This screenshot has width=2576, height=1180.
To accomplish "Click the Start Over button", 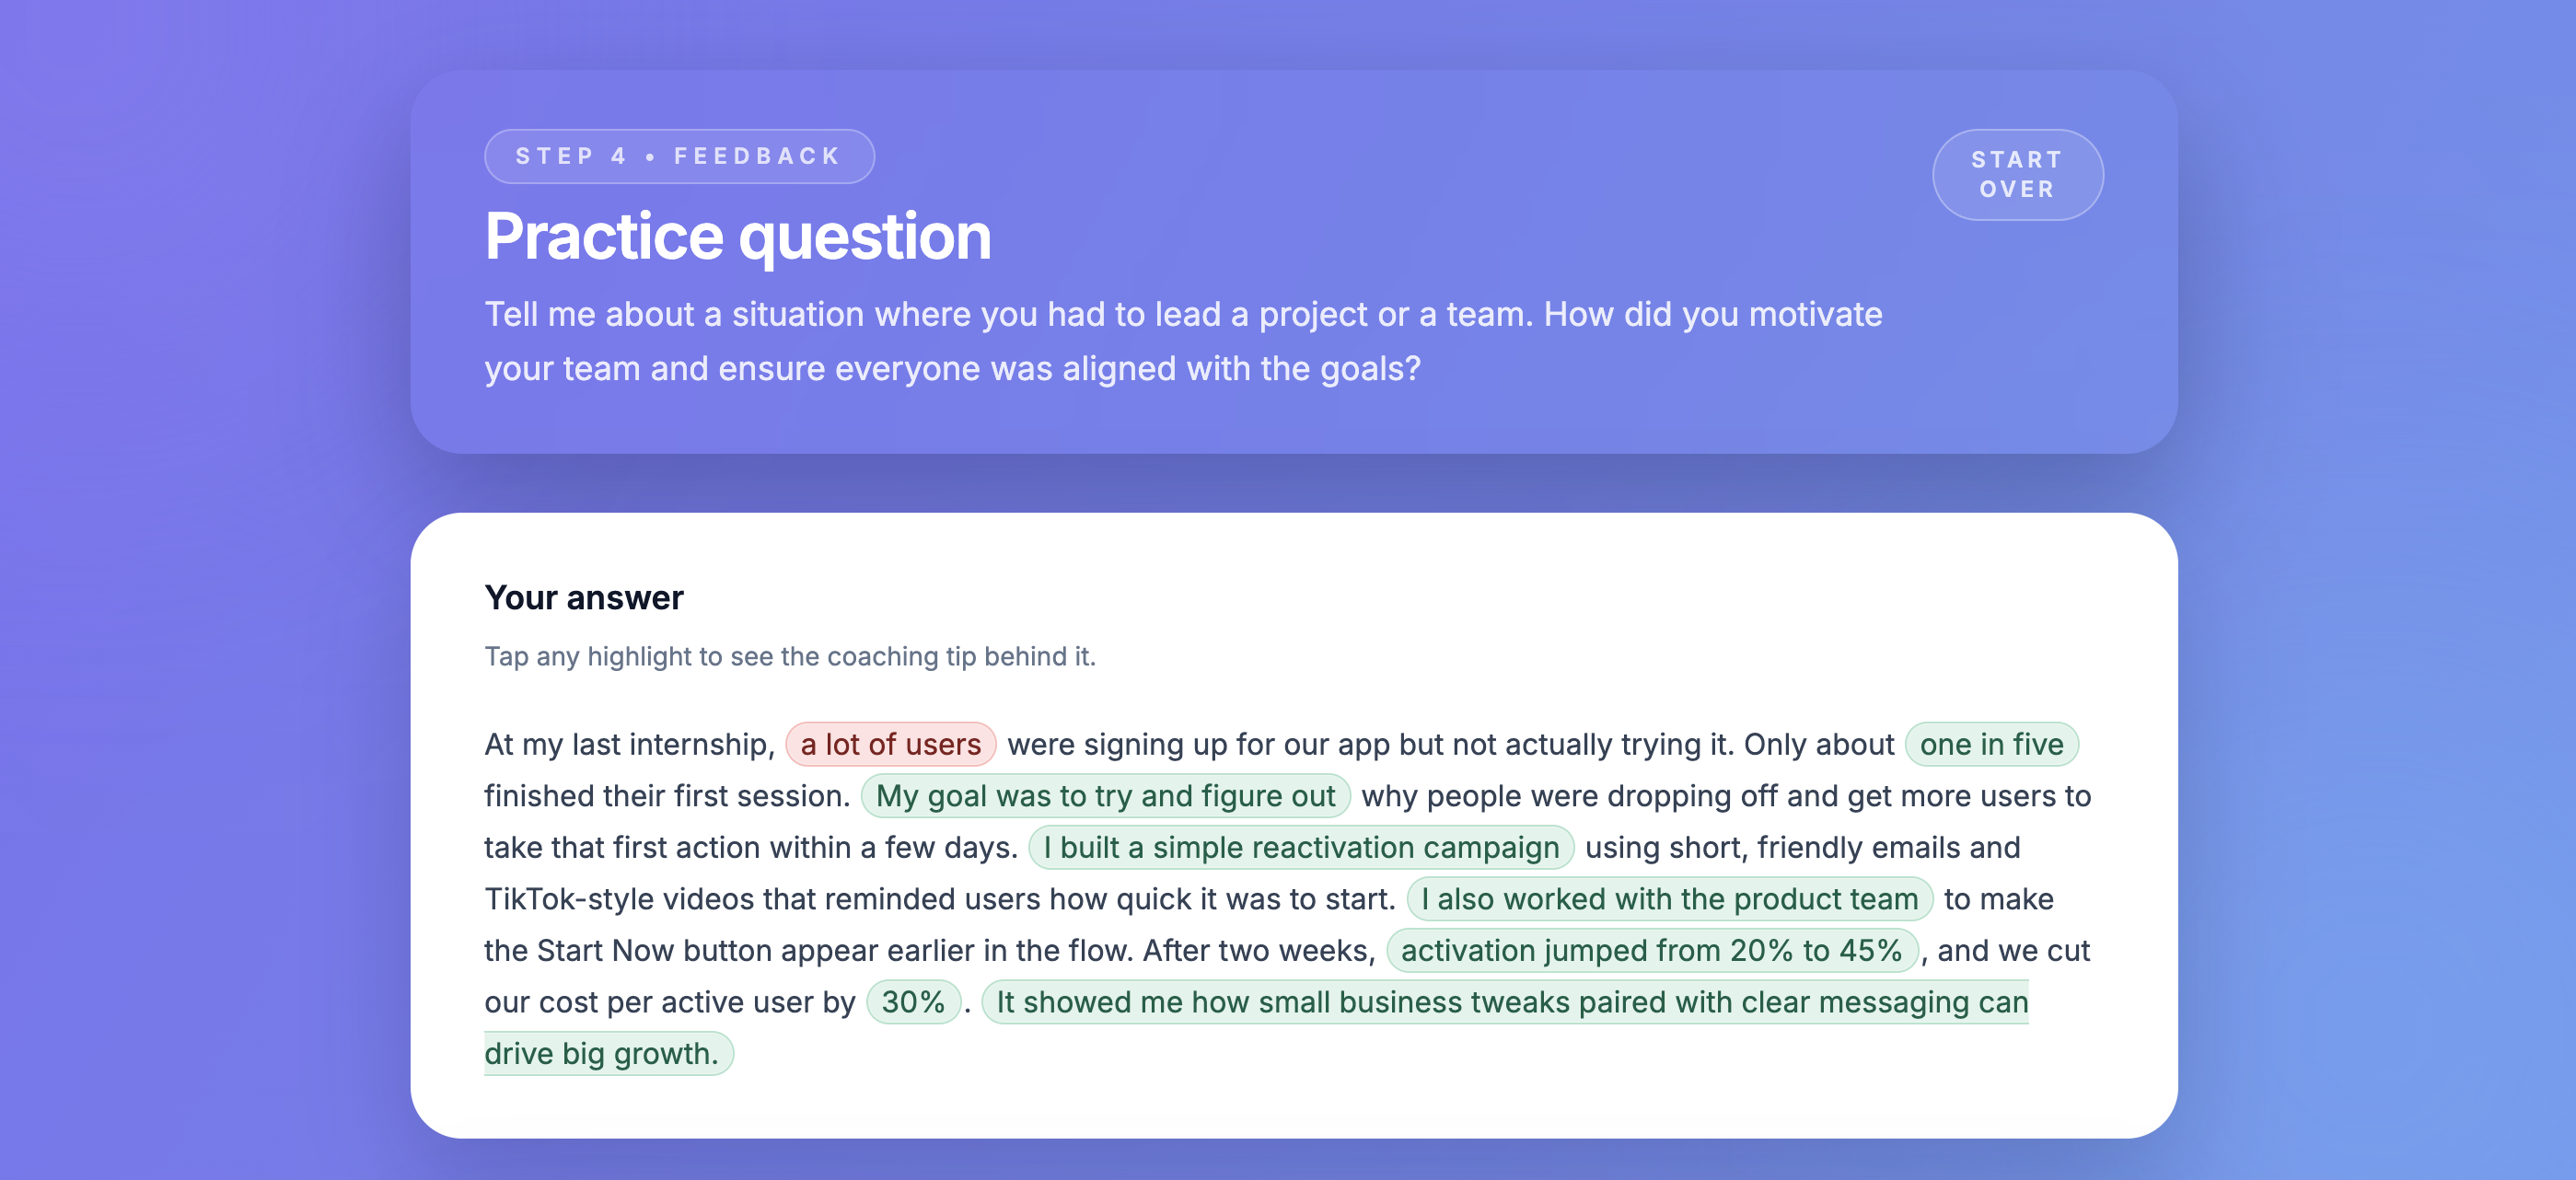I will point(2017,175).
